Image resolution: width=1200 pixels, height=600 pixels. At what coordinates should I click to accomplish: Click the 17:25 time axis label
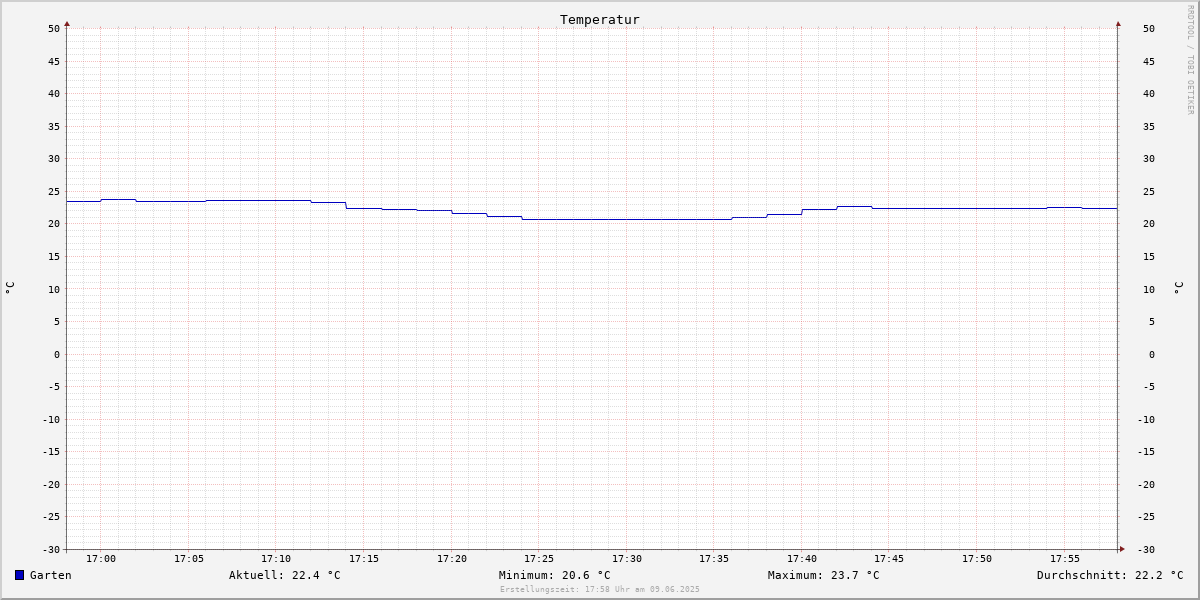point(539,559)
